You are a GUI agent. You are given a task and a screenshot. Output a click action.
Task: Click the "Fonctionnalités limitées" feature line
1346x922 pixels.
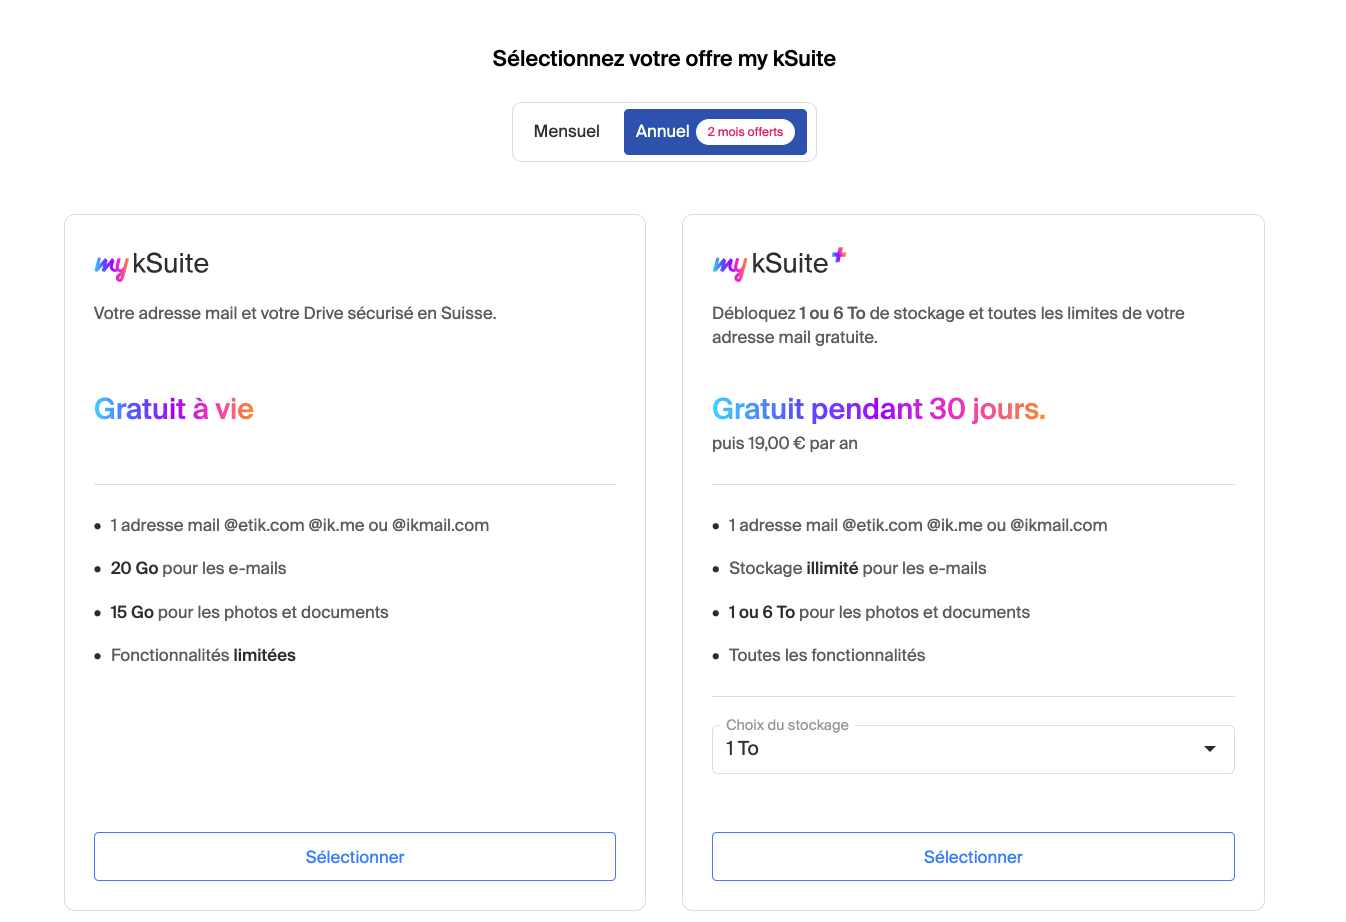point(203,655)
